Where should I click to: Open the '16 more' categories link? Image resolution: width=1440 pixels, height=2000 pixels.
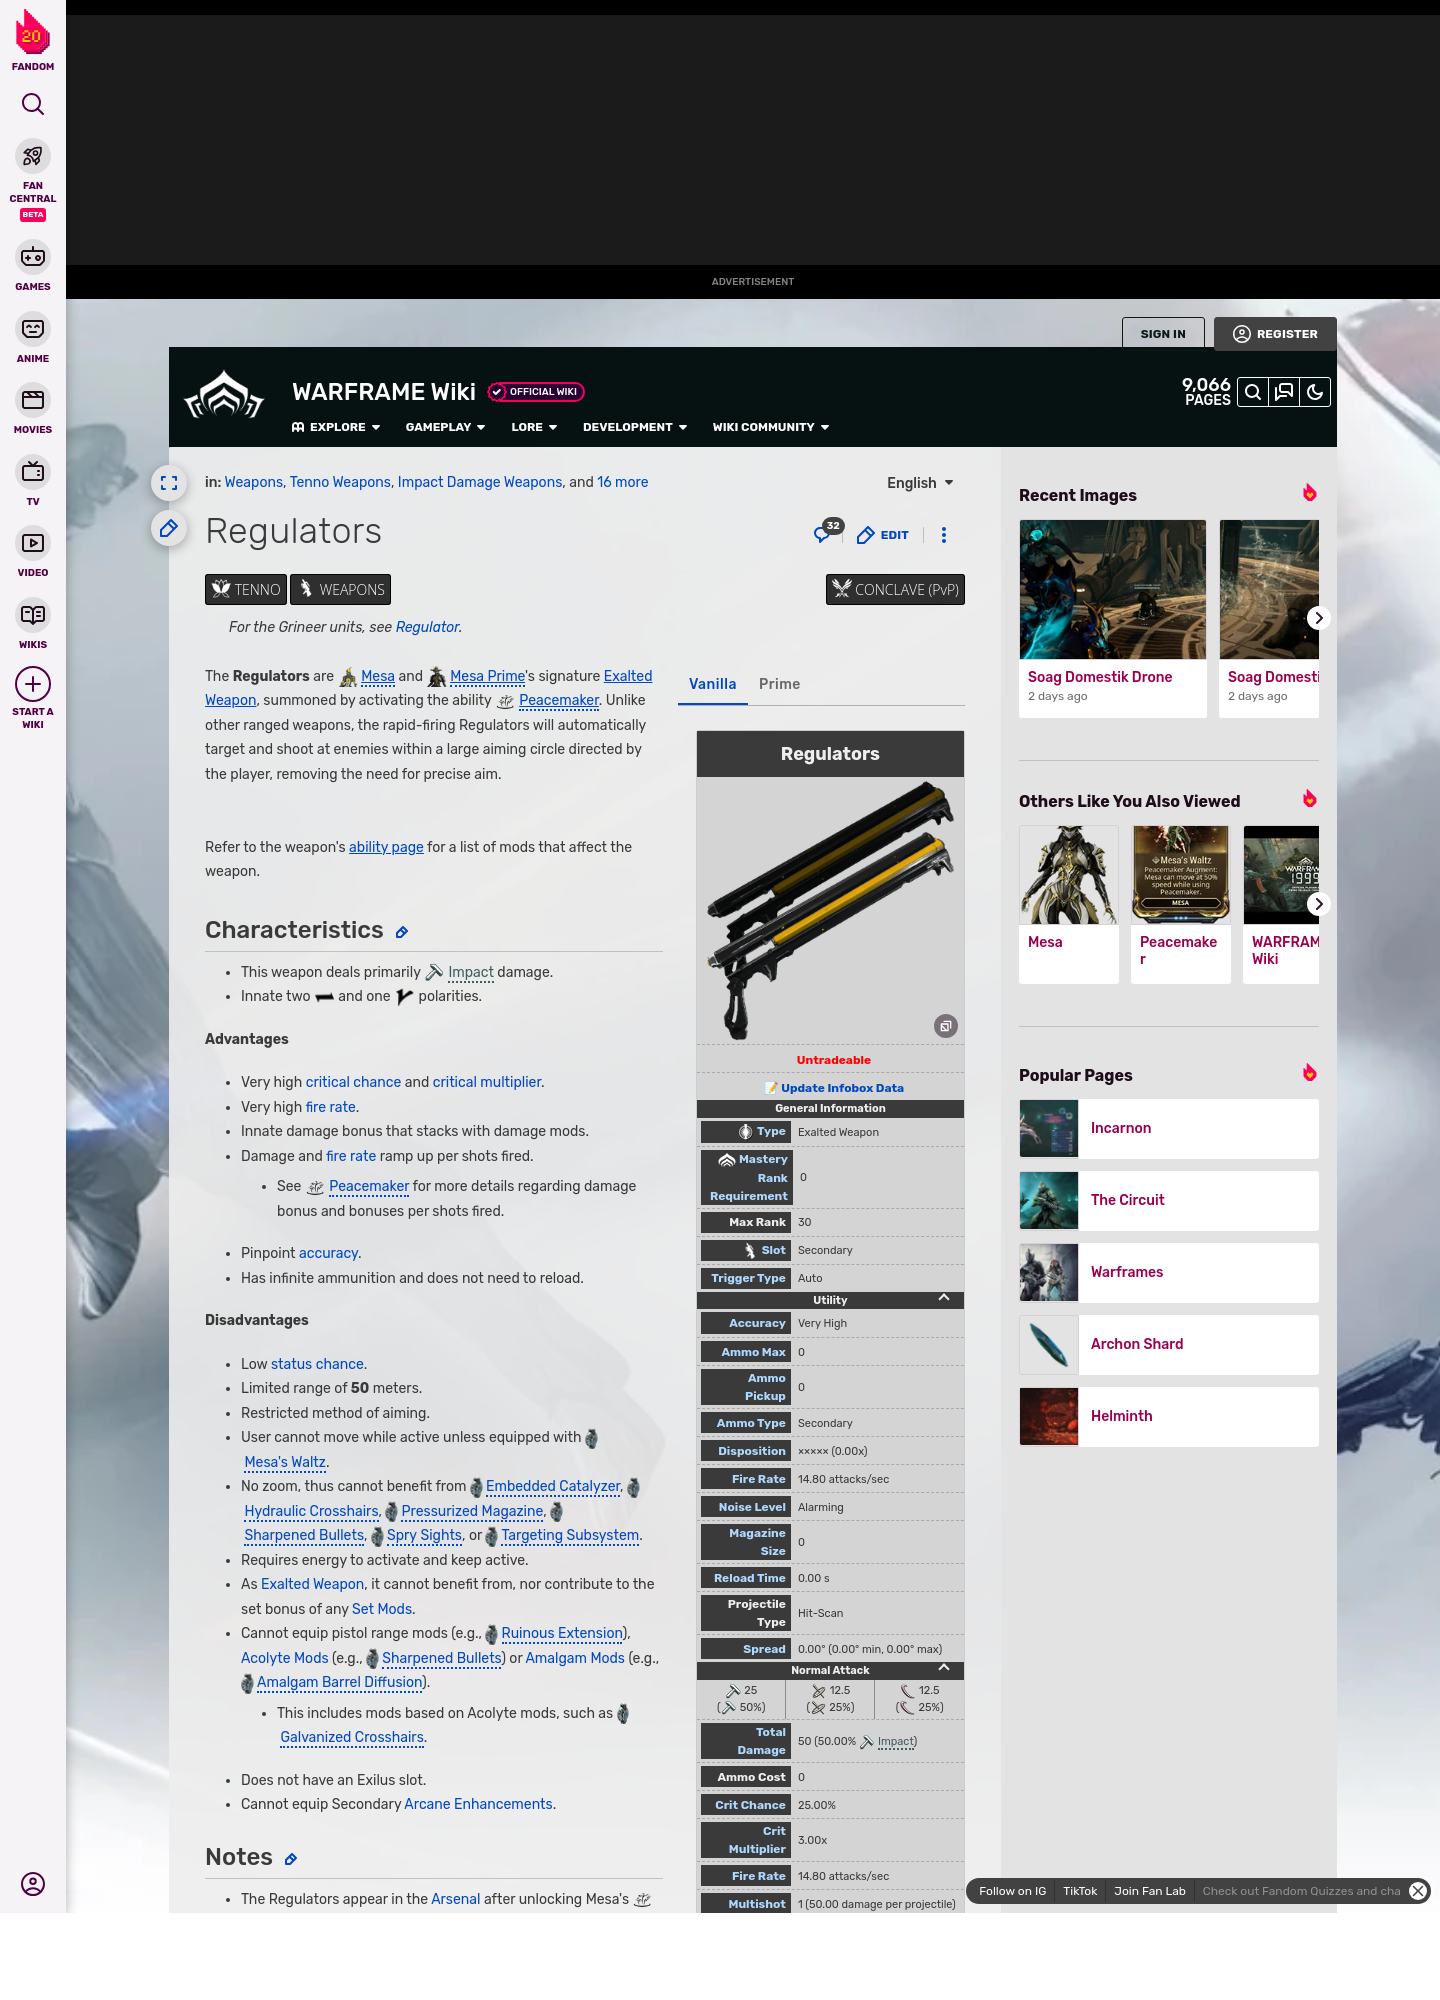coord(622,482)
